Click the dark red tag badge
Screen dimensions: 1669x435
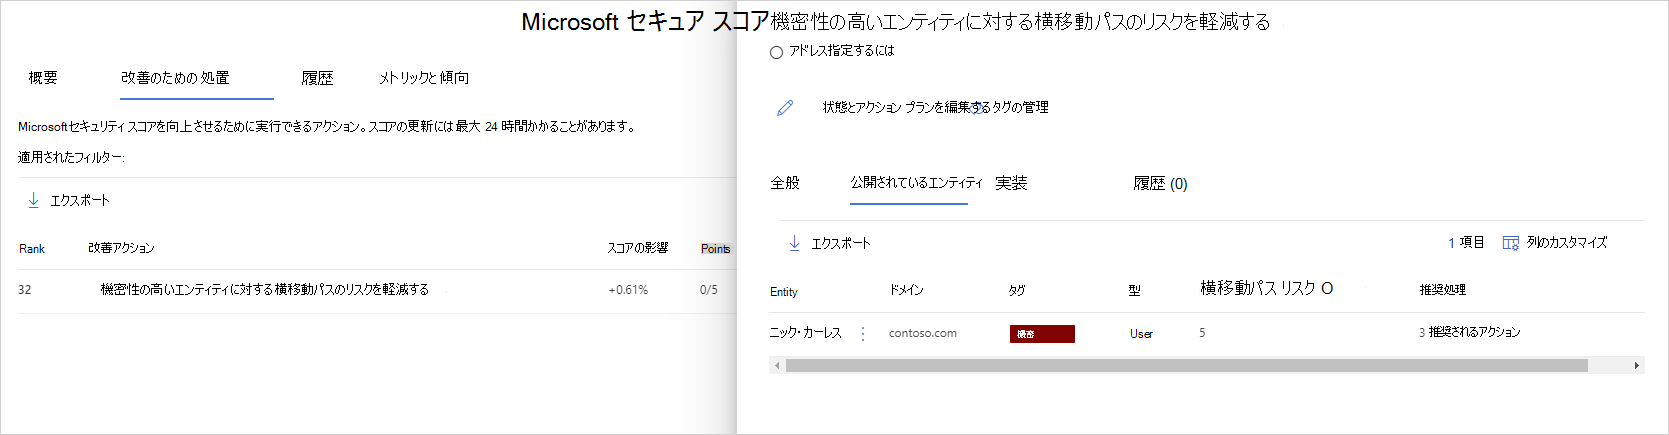(1042, 334)
